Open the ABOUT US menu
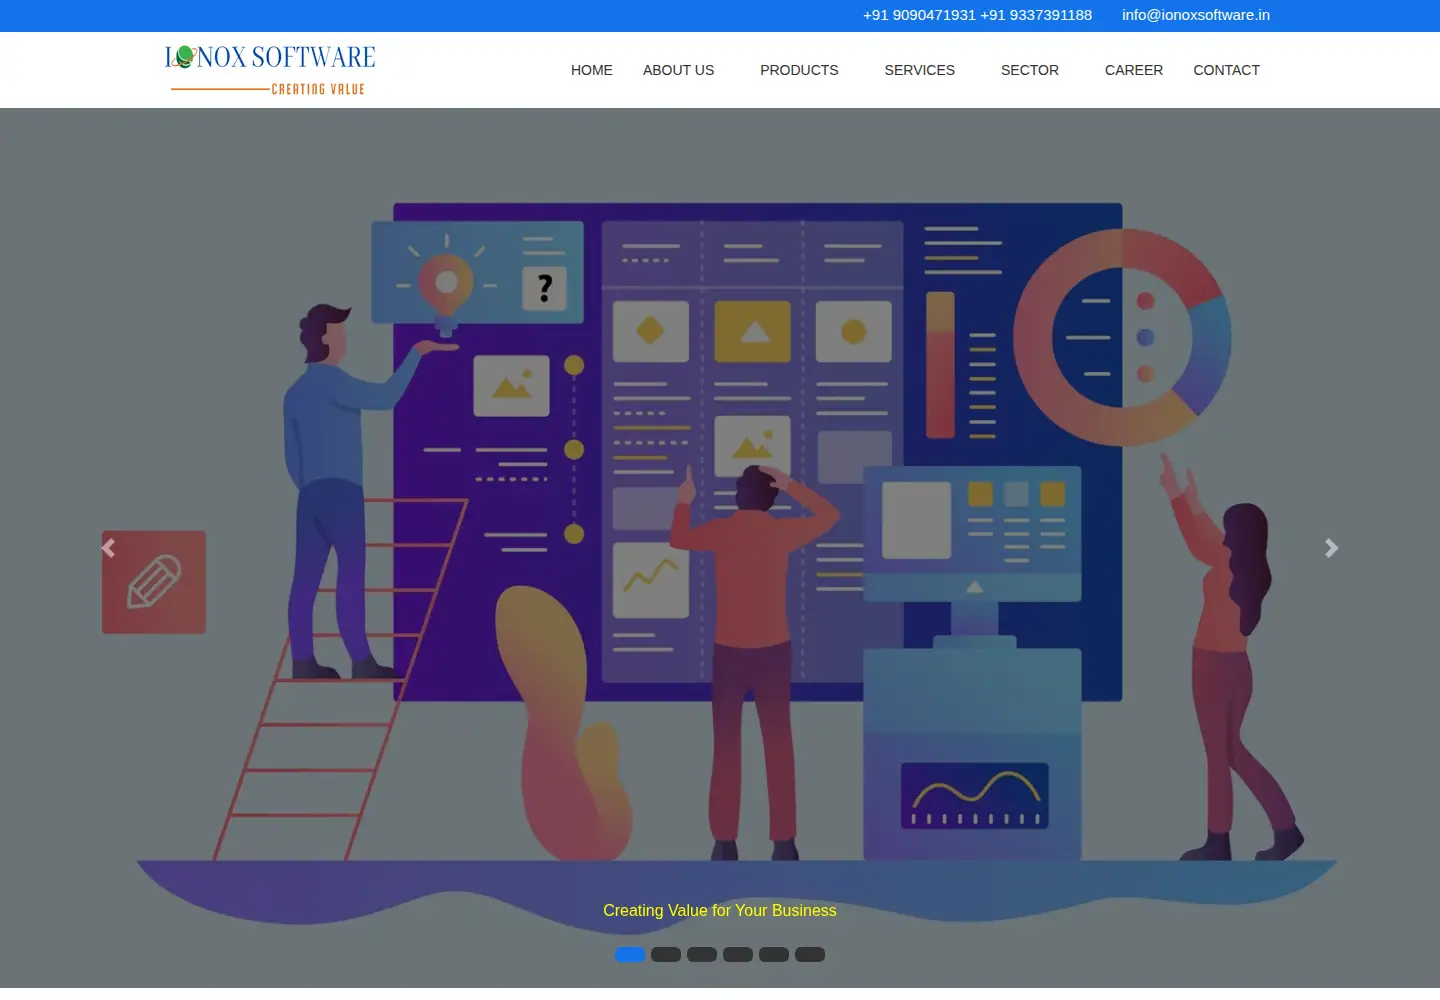 678,70
